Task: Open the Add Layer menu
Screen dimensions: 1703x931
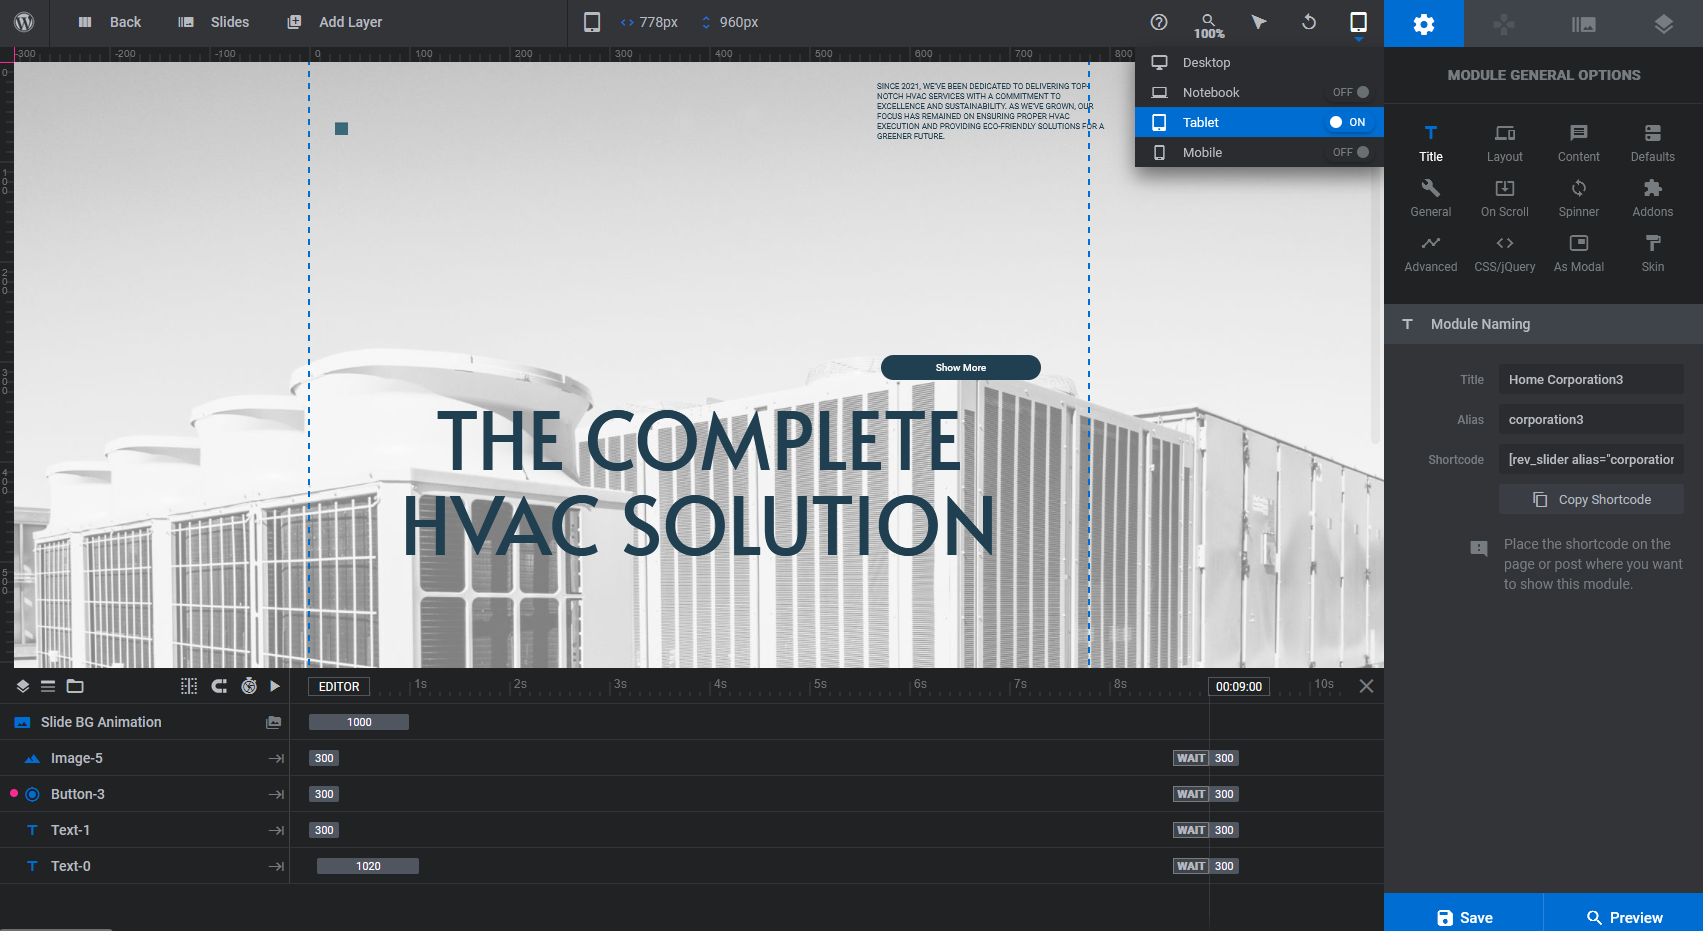Action: [x=334, y=22]
